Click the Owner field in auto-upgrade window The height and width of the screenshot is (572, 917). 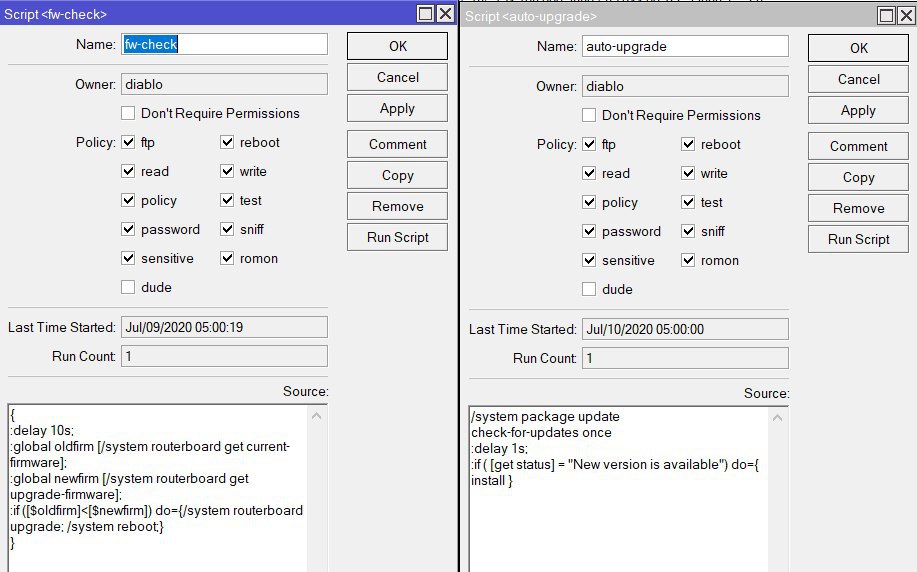(685, 86)
